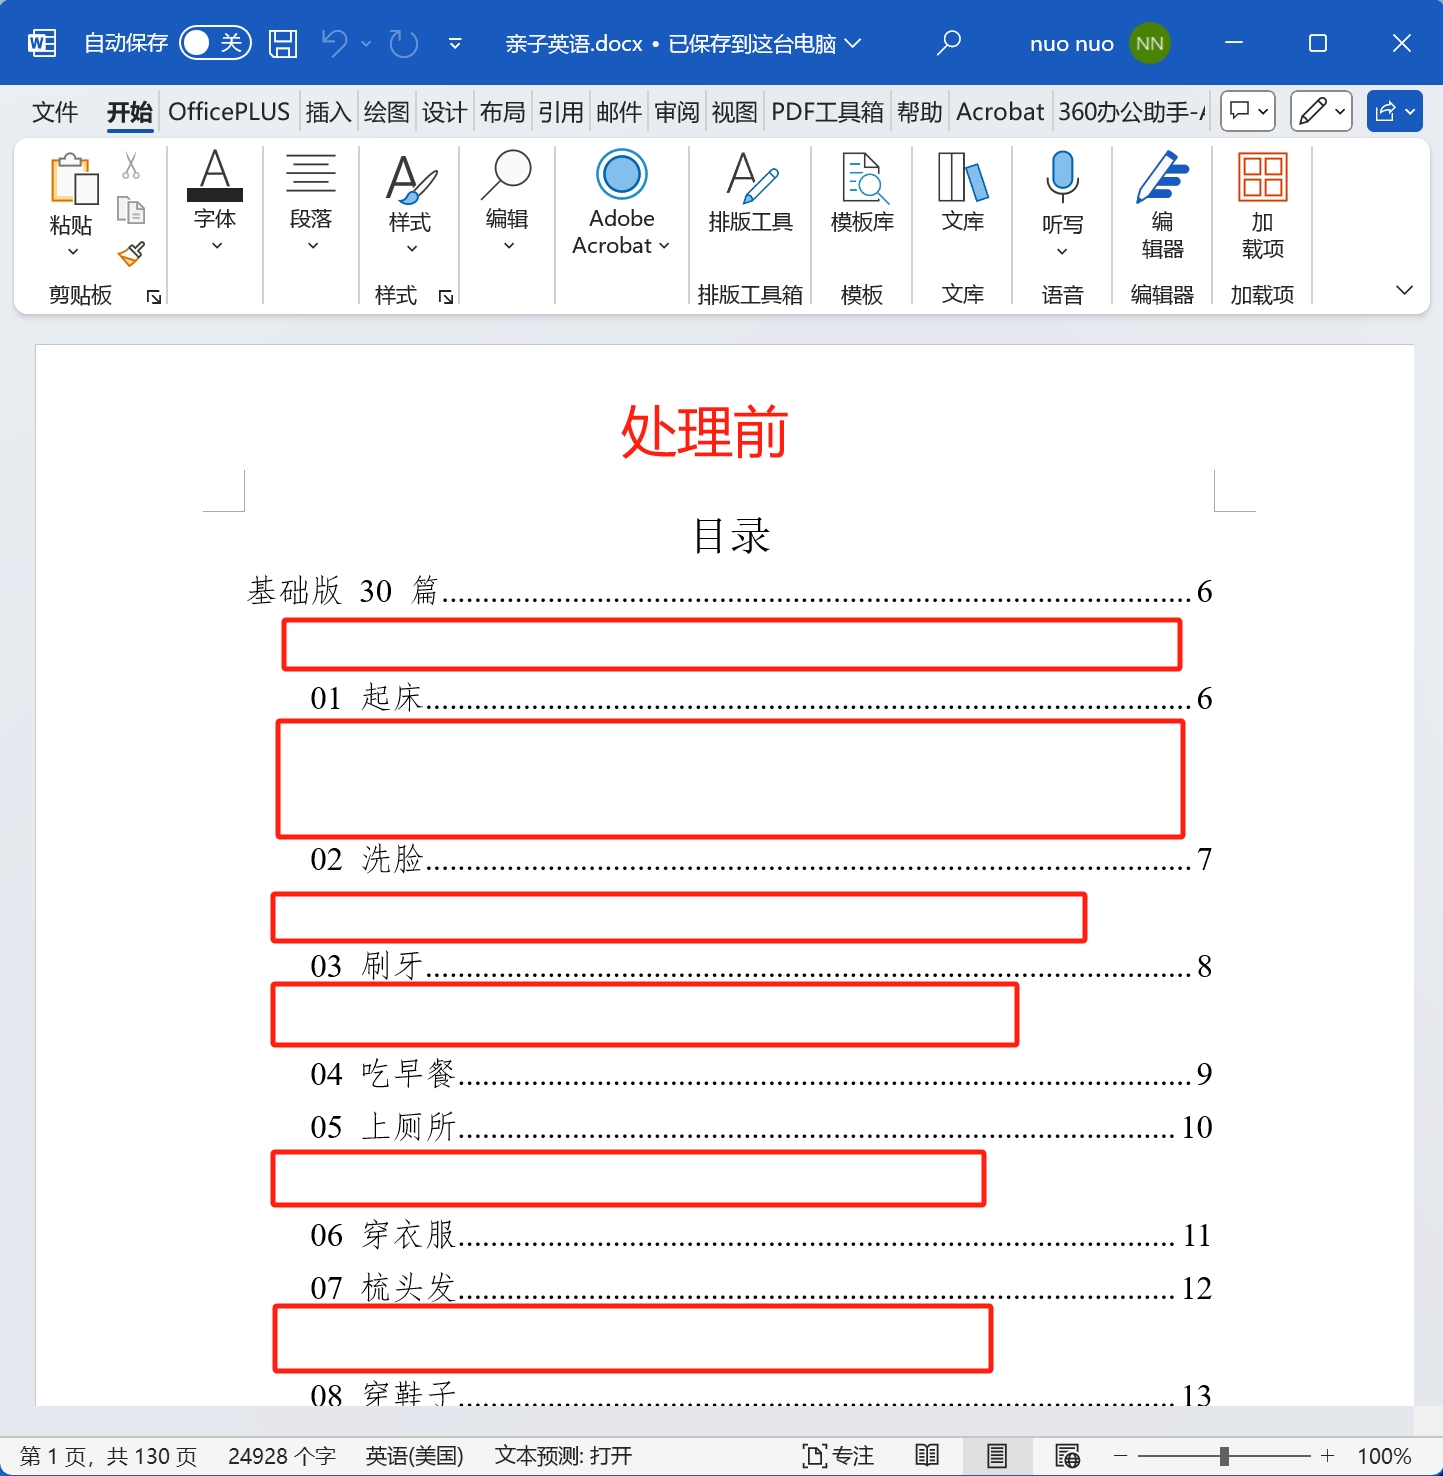Switch to Web Layout view icon
The width and height of the screenshot is (1443, 1476).
tap(1067, 1456)
